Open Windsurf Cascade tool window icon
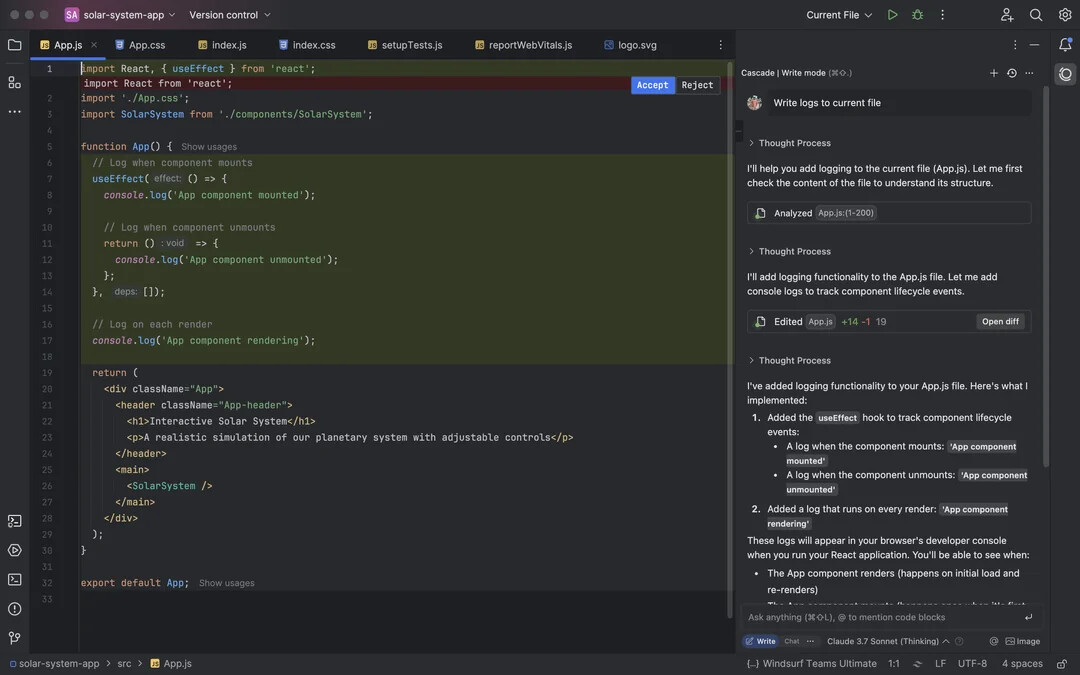 (x=1065, y=74)
